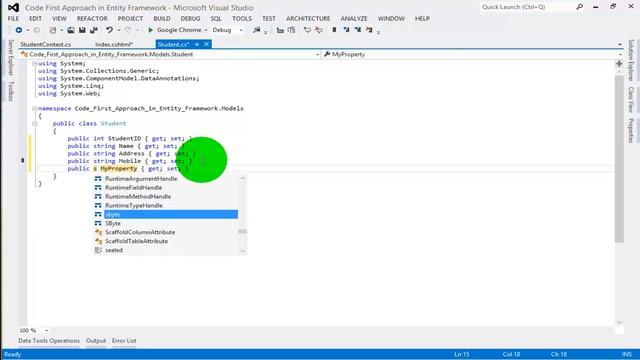
Task: Uncomment the selected lines icon
Action: coord(319,30)
